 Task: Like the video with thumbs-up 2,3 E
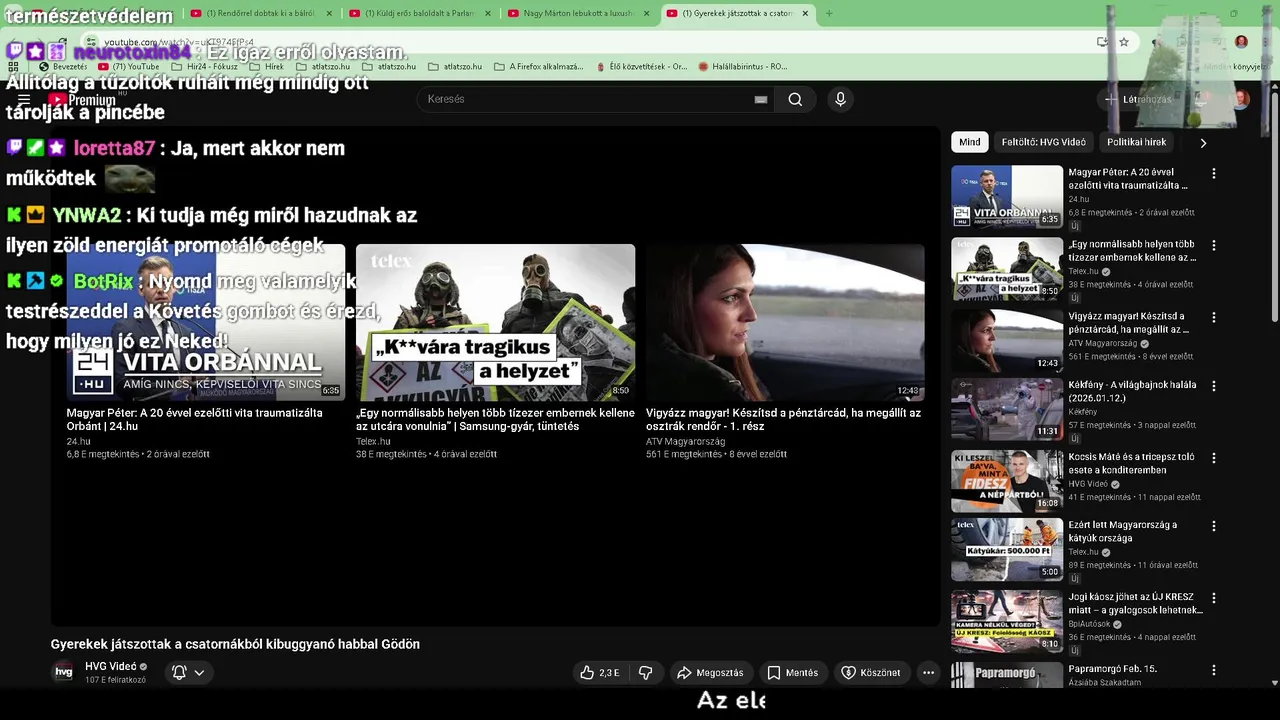[x=600, y=673]
